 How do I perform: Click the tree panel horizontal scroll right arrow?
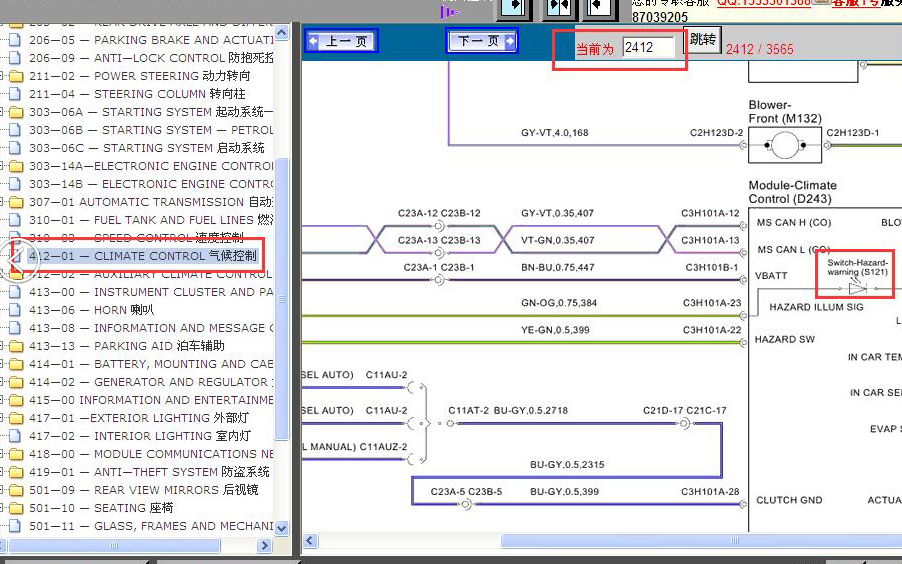264,545
